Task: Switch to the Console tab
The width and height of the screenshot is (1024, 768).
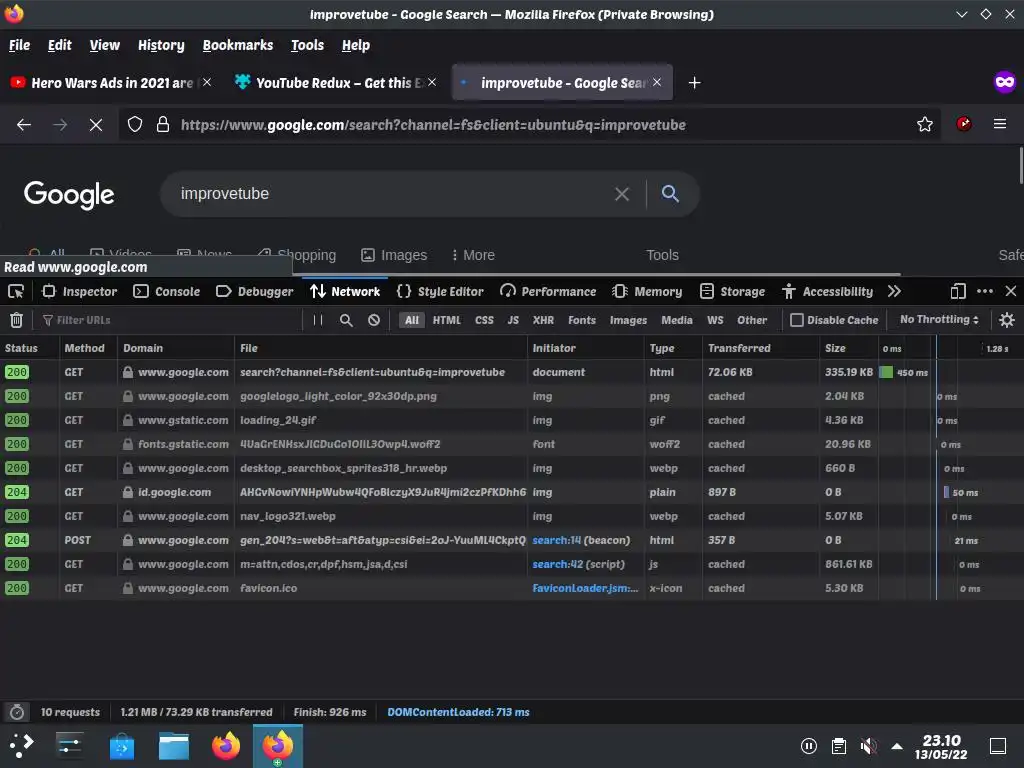Action: click(167, 291)
